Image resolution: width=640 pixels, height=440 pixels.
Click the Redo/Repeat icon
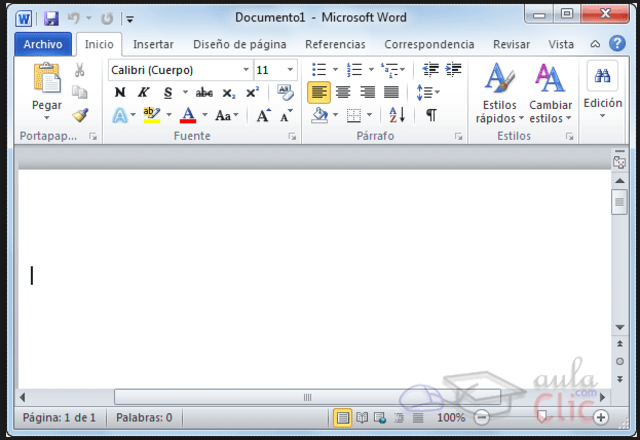click(x=107, y=18)
